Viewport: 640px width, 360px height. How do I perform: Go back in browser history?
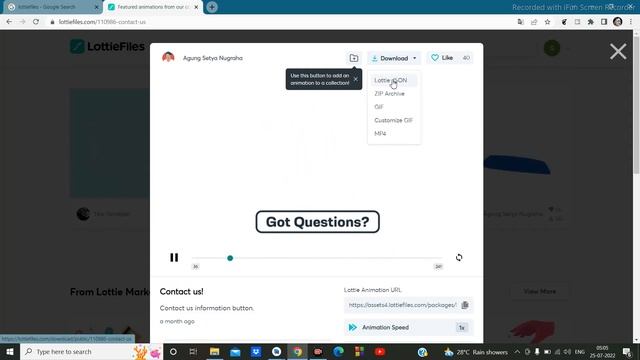point(9,22)
